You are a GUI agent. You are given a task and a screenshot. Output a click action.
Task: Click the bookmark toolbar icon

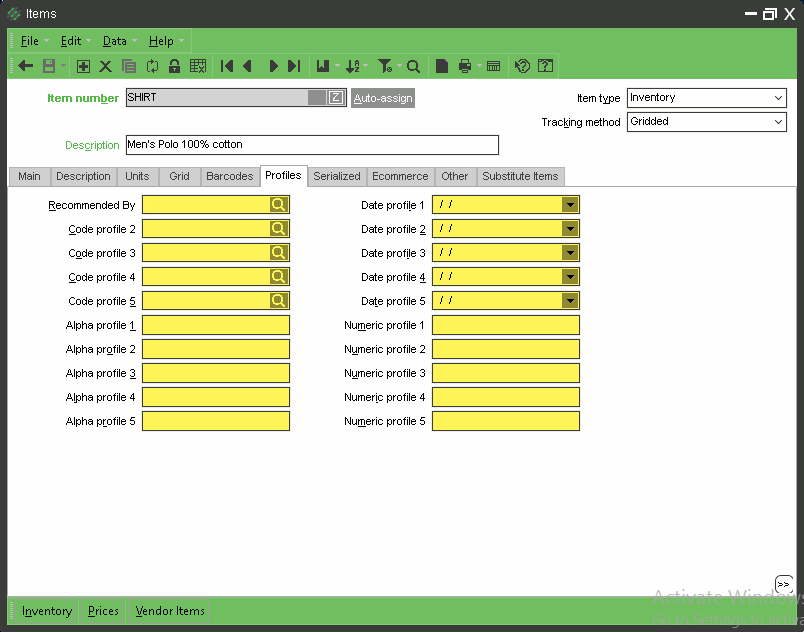(323, 66)
